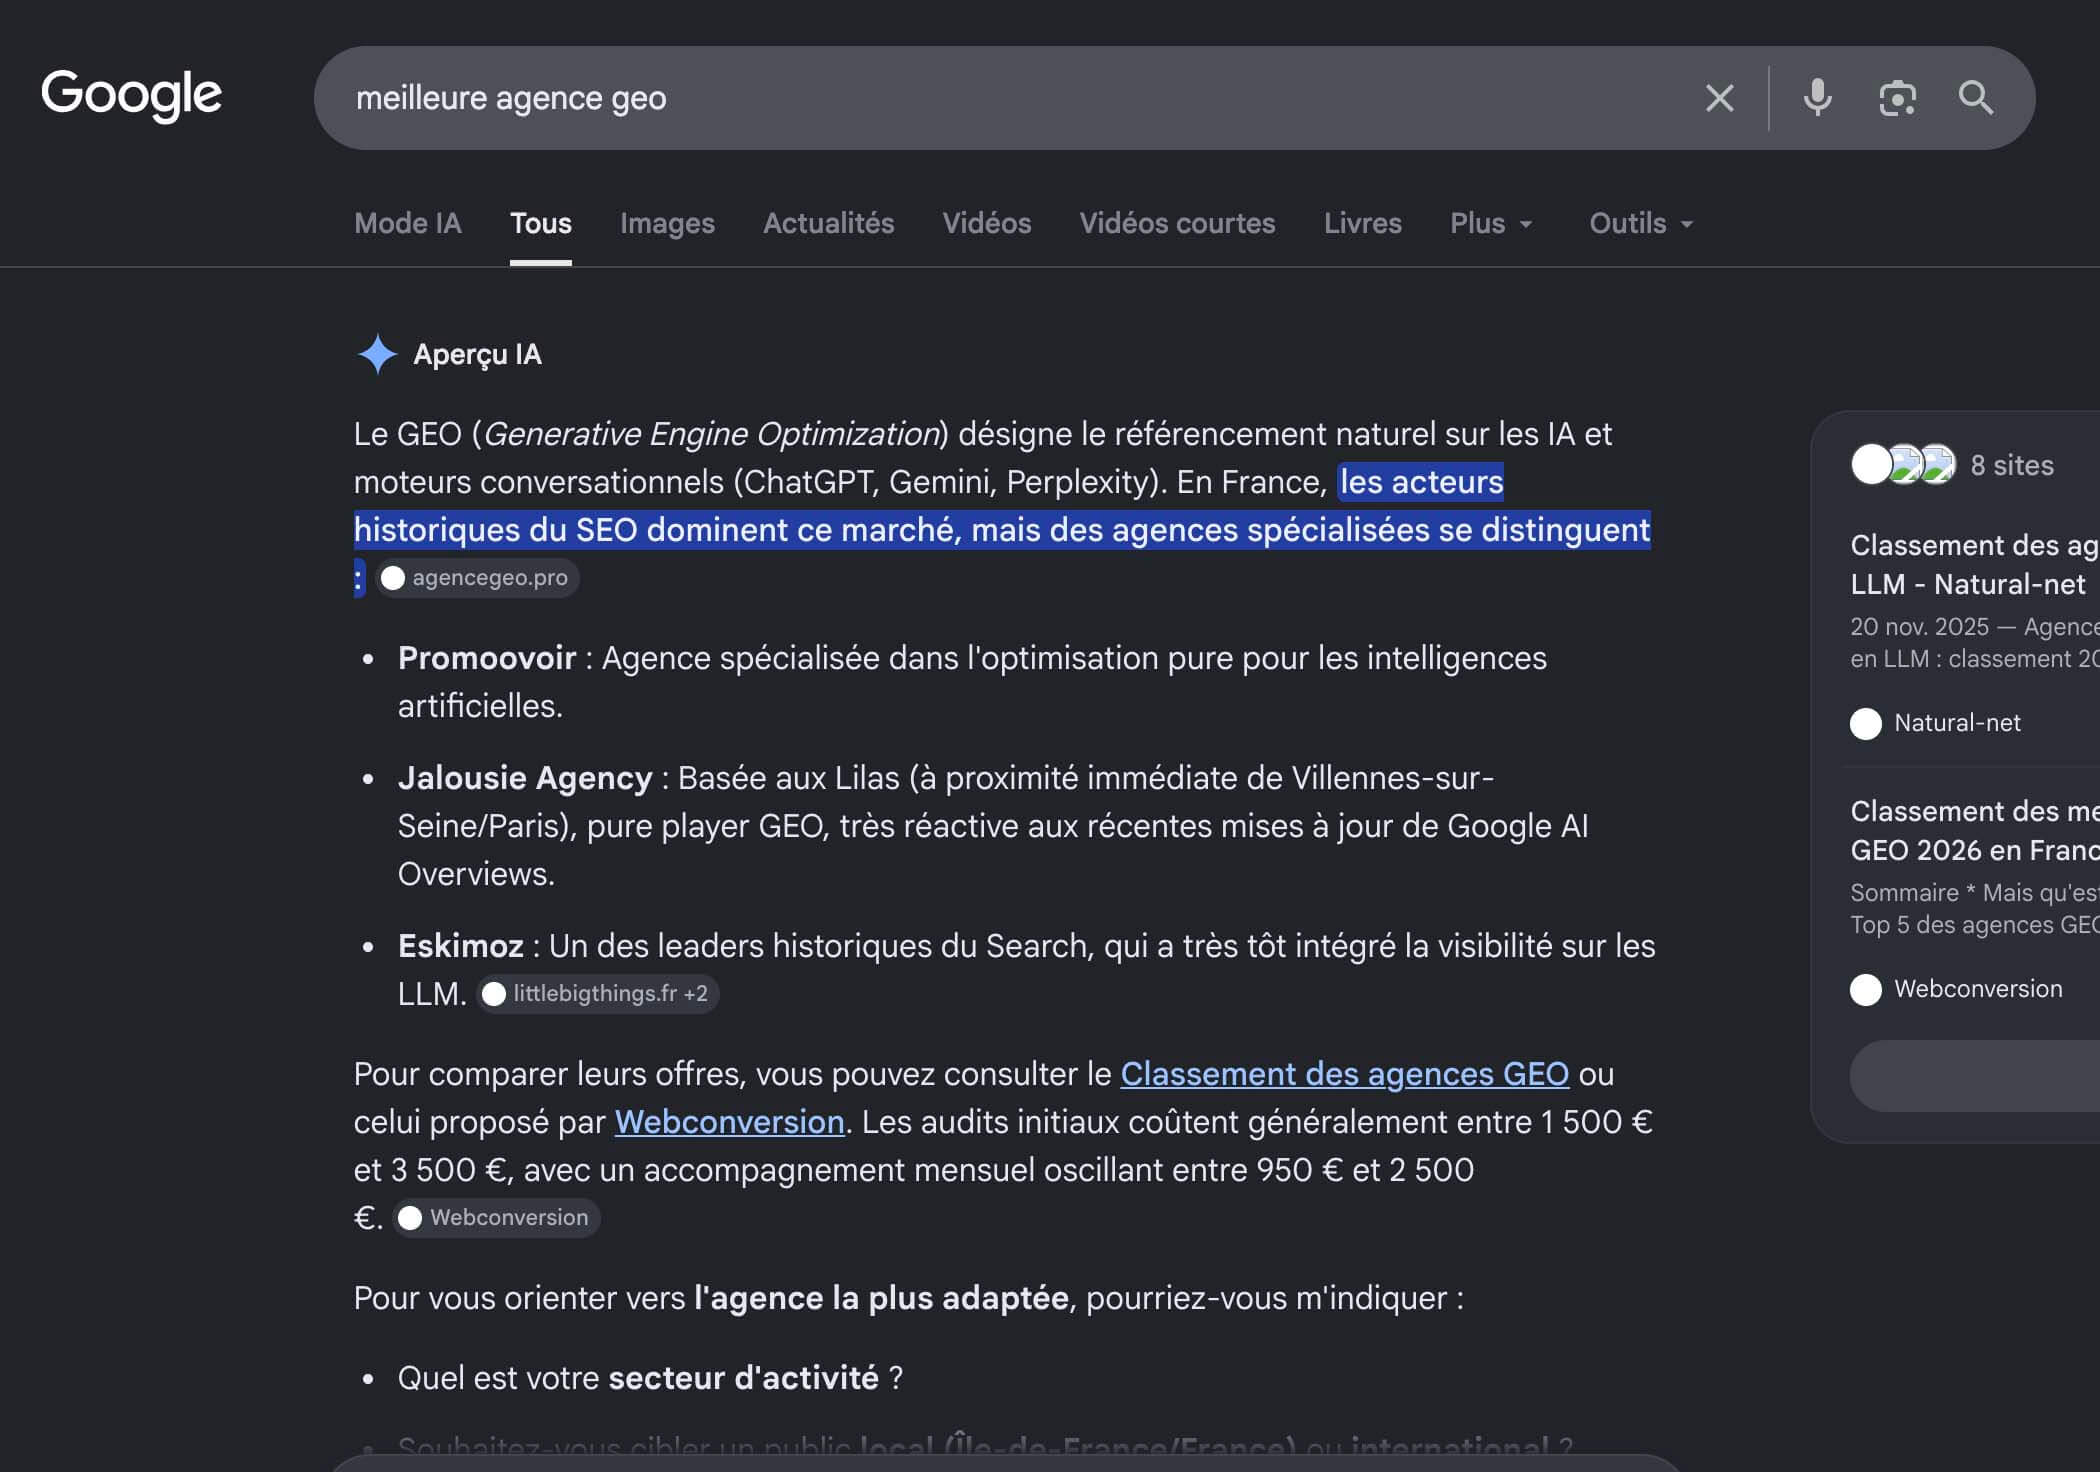Open the inline Webconversion hyperlink
The height and width of the screenshot is (1472, 2100).
click(729, 1122)
